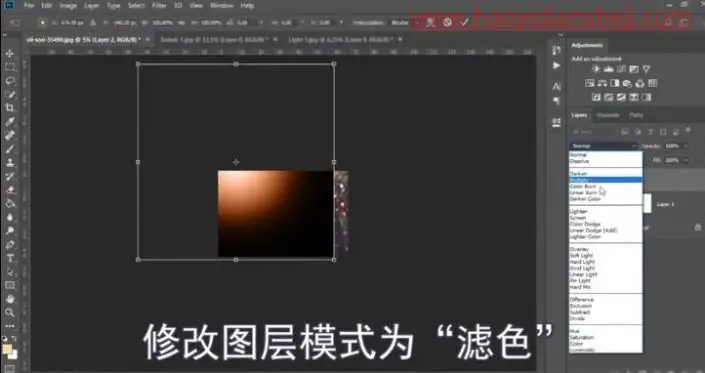Add a Photo Filter adjustment
705x373 pixels.
click(x=628, y=83)
